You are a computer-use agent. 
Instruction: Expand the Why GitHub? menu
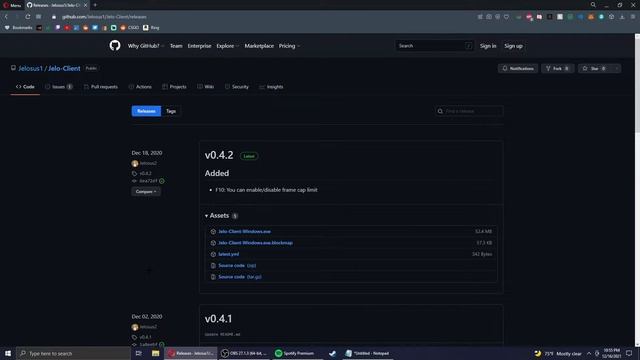(146, 46)
